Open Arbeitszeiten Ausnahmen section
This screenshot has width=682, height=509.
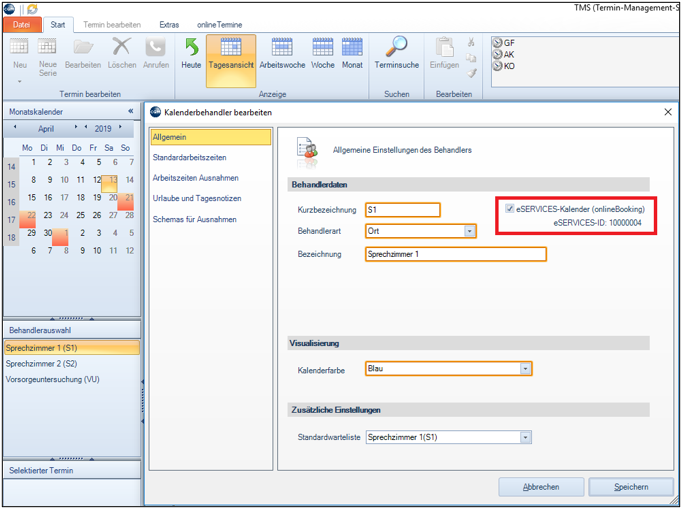coord(195,178)
